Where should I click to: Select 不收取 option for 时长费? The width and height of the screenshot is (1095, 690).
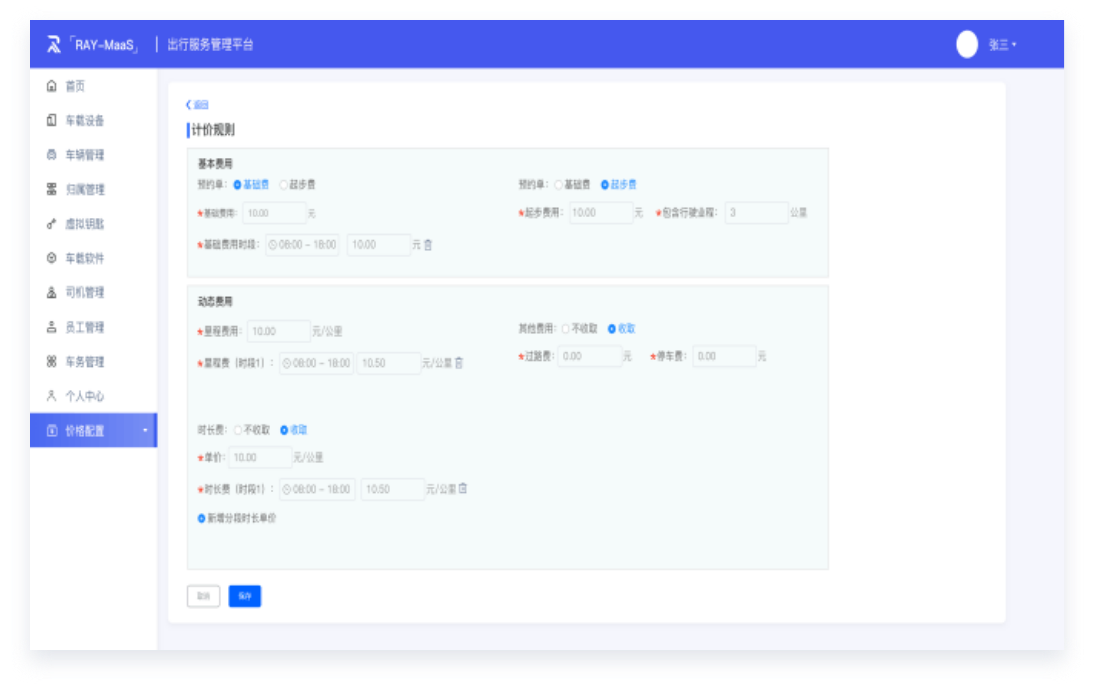(x=238, y=430)
